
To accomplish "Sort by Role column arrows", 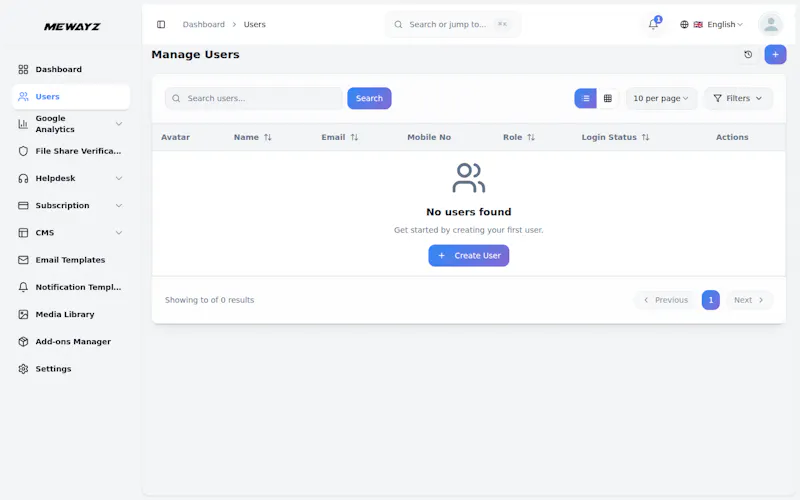I will coord(531,137).
